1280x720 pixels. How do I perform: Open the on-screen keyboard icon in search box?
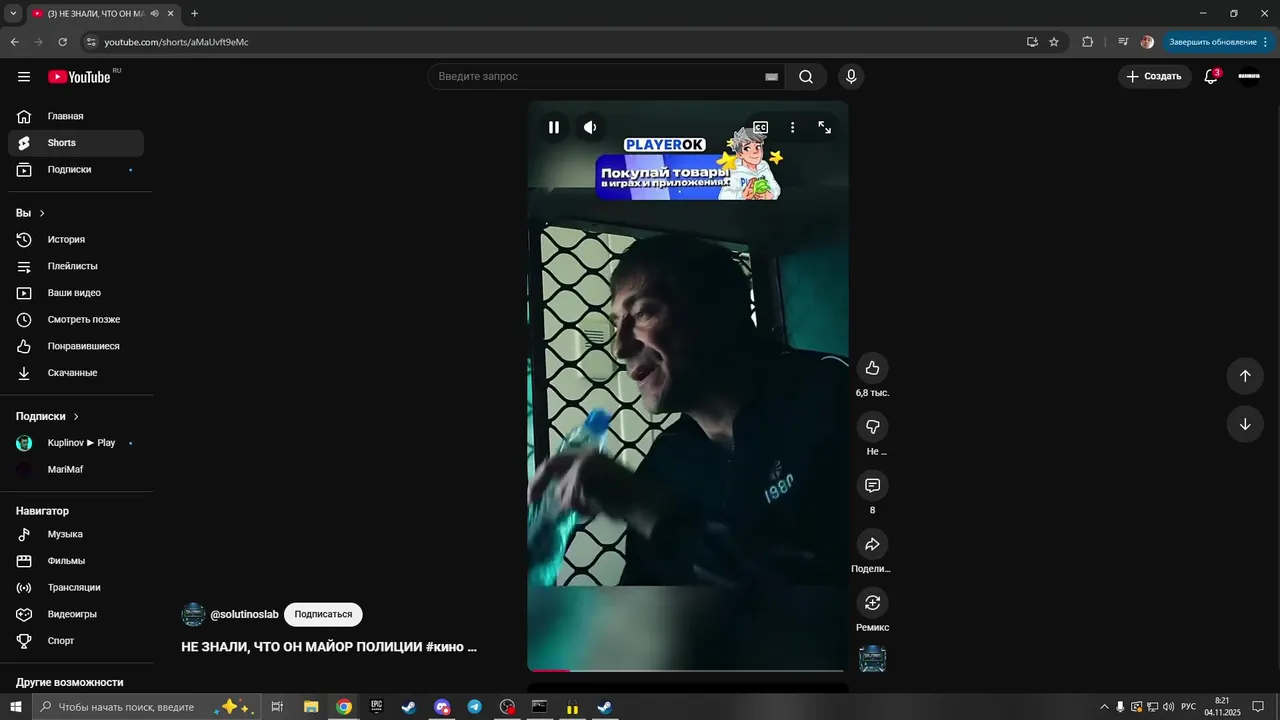(771, 77)
